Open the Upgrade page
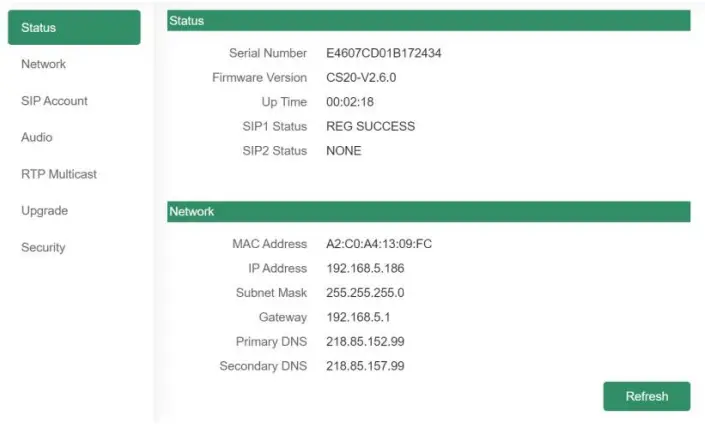The image size is (705, 424). pyautogui.click(x=44, y=211)
